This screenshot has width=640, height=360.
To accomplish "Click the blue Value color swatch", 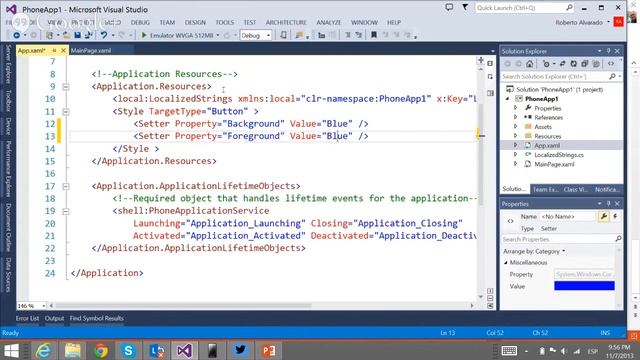I will tap(584, 286).
